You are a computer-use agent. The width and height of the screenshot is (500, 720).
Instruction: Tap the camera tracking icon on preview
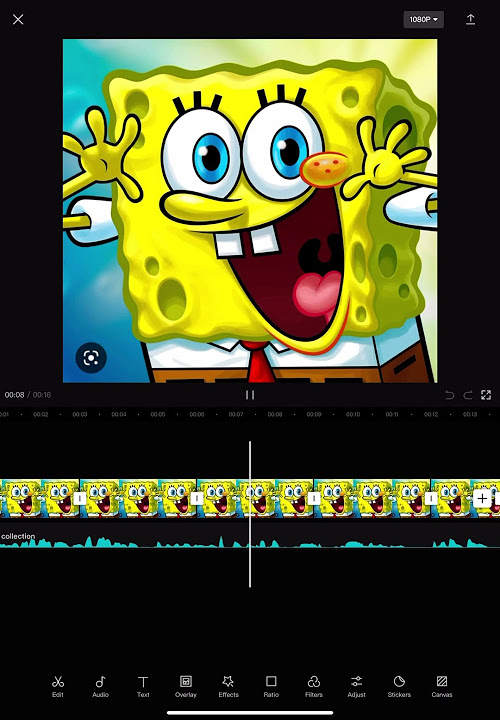point(91,357)
